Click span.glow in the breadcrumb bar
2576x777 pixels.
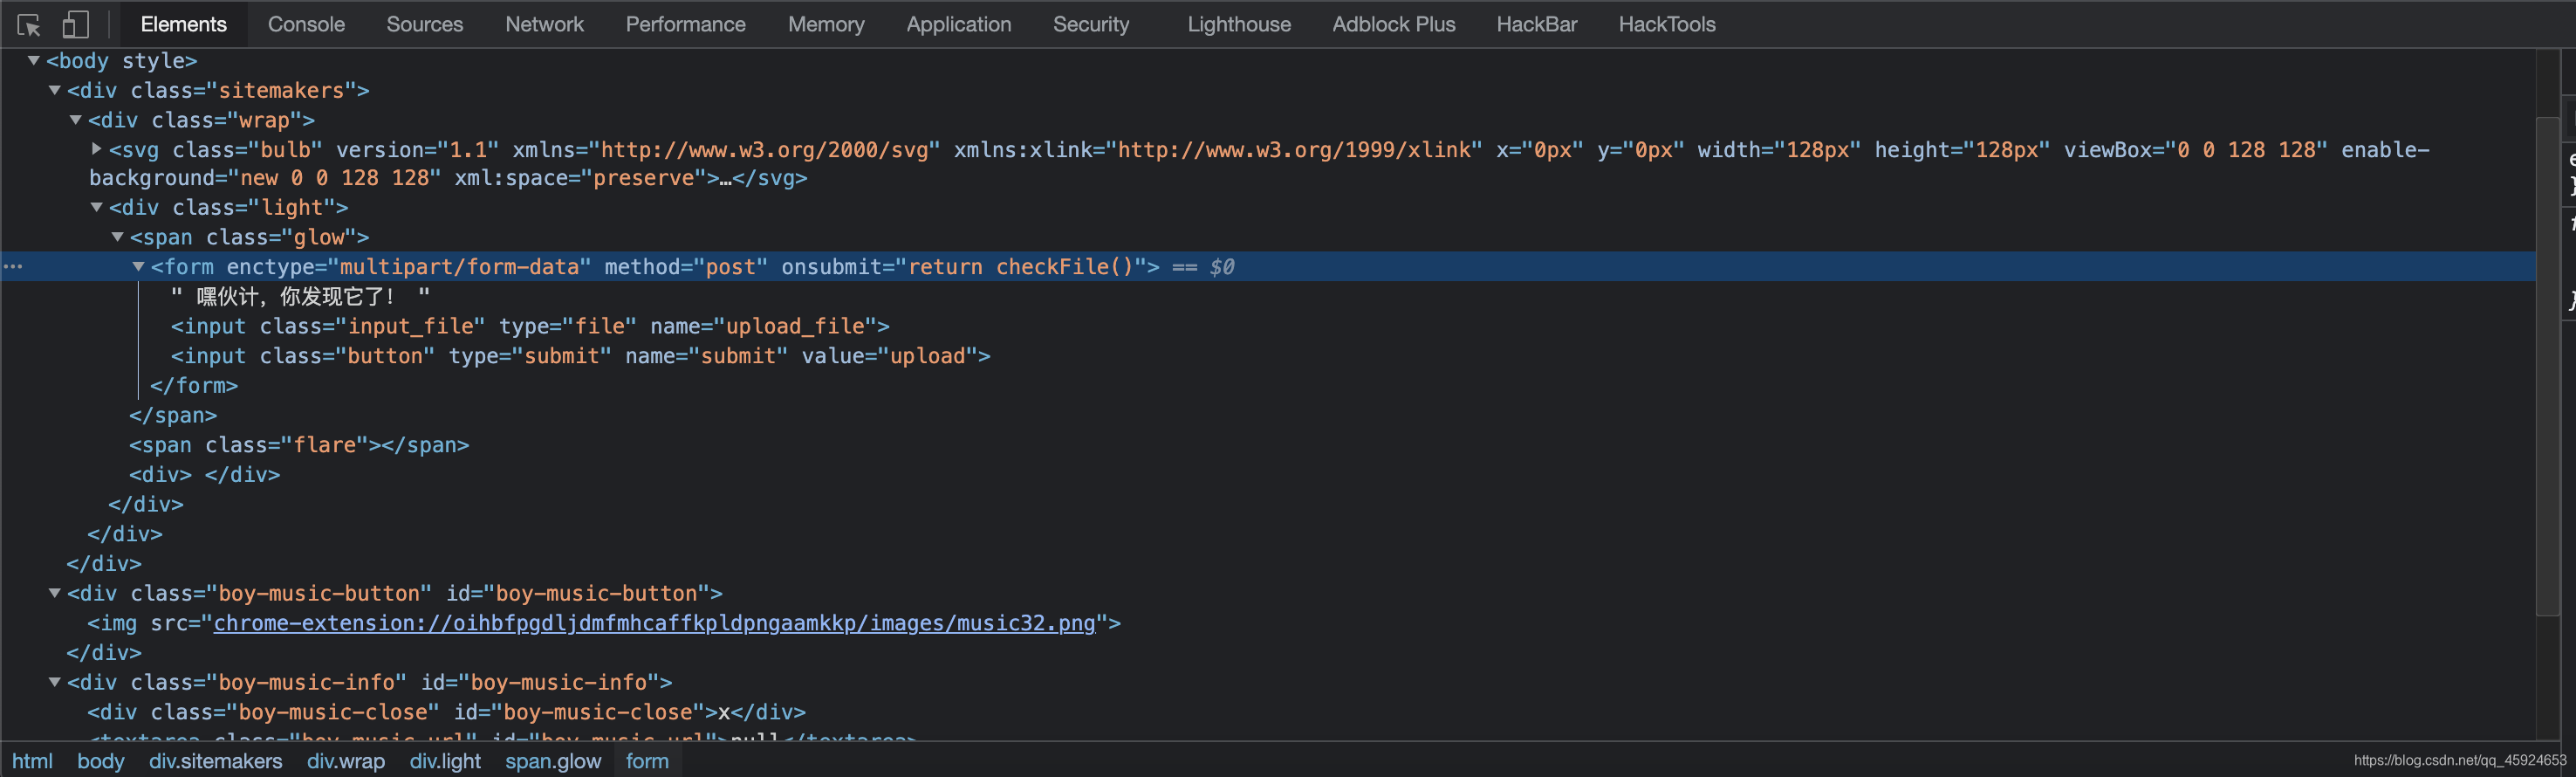point(553,761)
